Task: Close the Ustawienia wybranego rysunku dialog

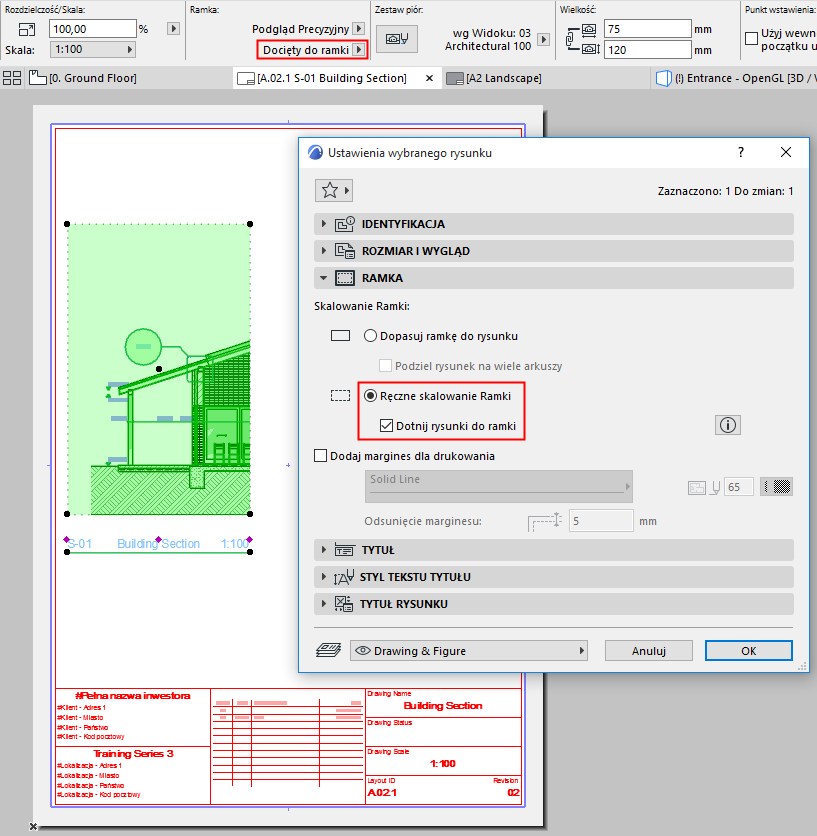Action: coord(786,152)
